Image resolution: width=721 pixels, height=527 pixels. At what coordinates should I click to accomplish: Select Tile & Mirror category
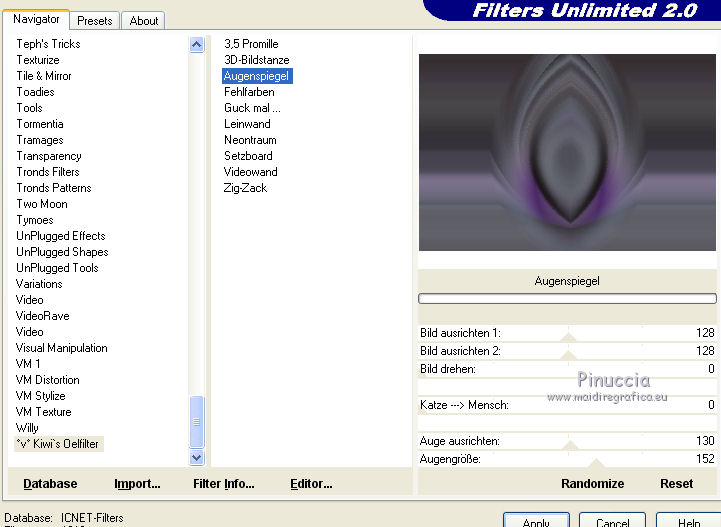[44, 76]
